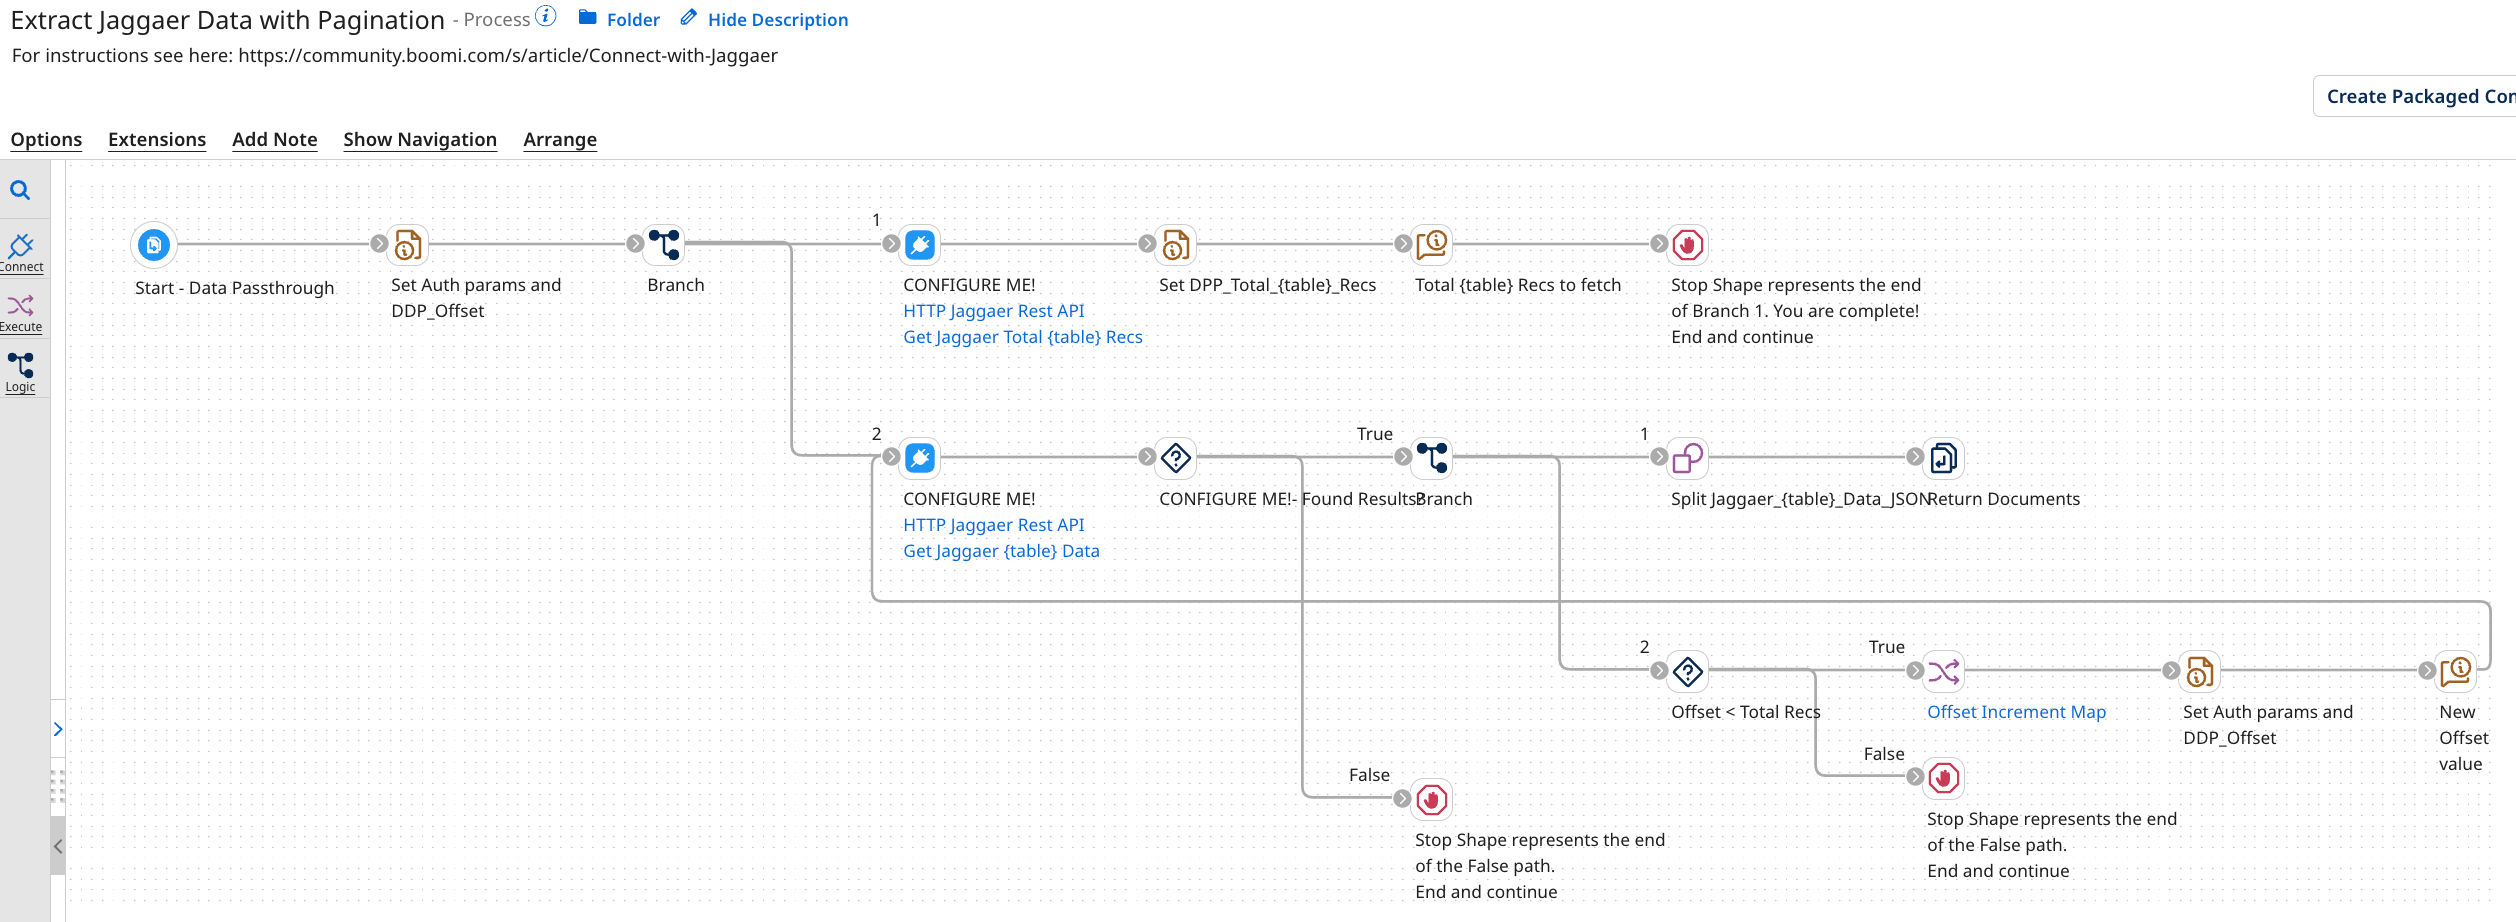2516x922 pixels.
Task: Click the Arrange menu item
Action: click(x=560, y=140)
